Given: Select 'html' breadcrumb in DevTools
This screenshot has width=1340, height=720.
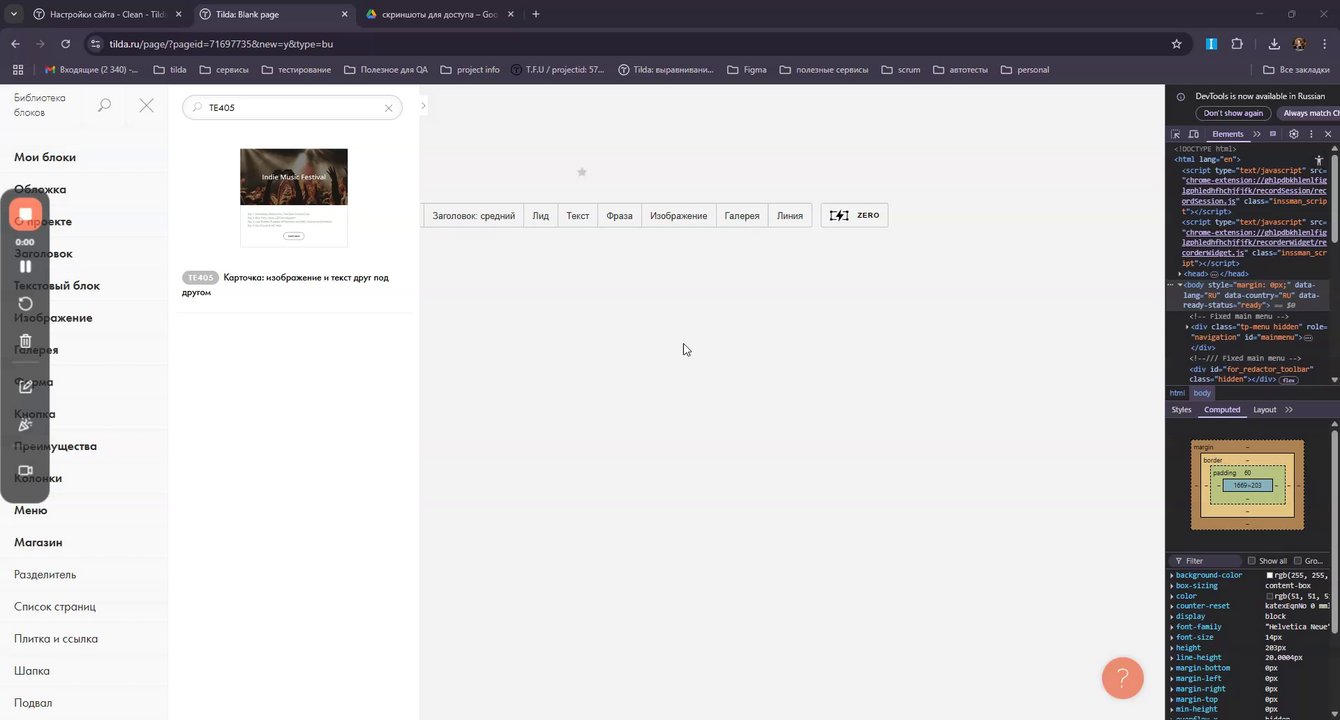Looking at the screenshot, I should (1177, 393).
